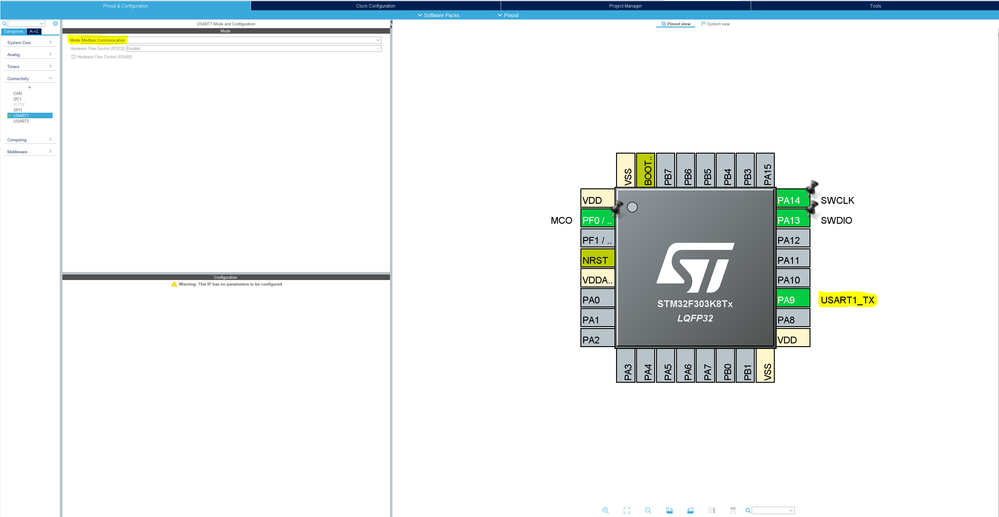Click the SWCLK pin label

[837, 200]
